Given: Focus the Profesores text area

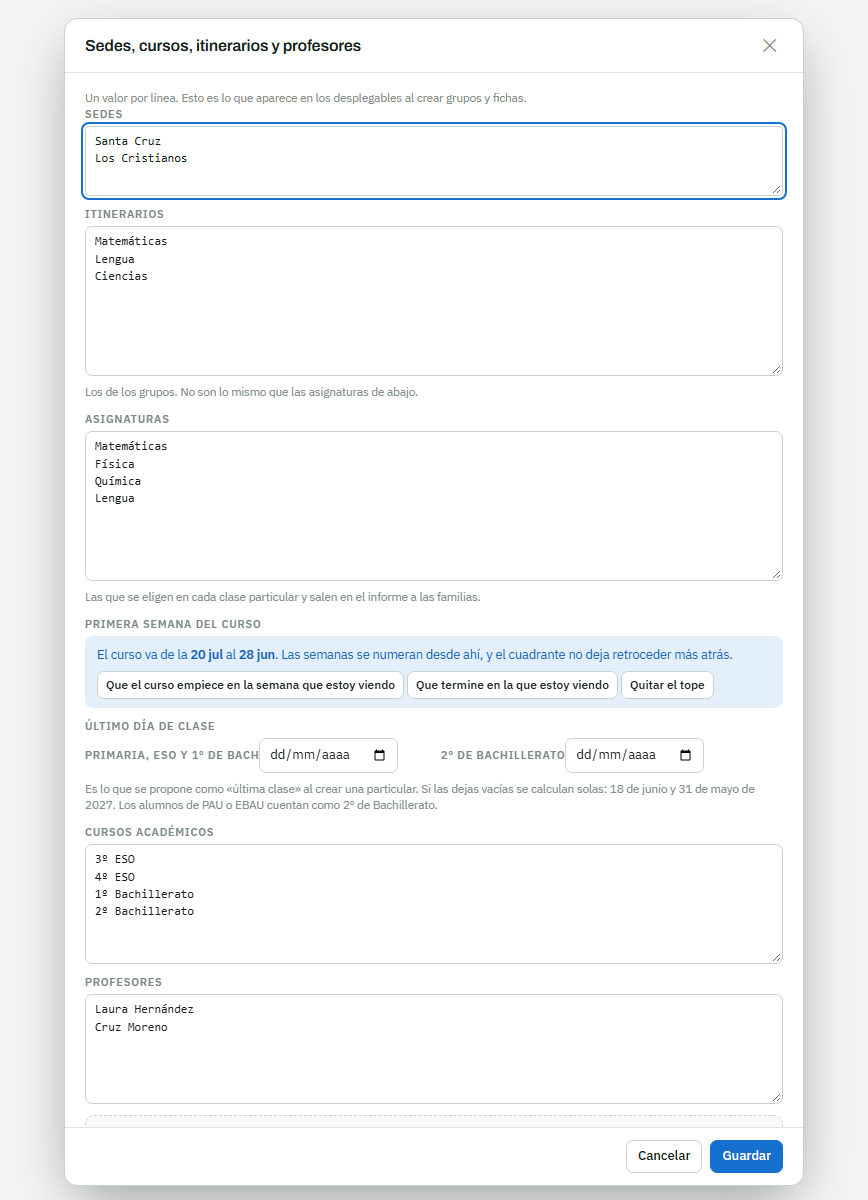Looking at the screenshot, I should pyautogui.click(x=434, y=1049).
